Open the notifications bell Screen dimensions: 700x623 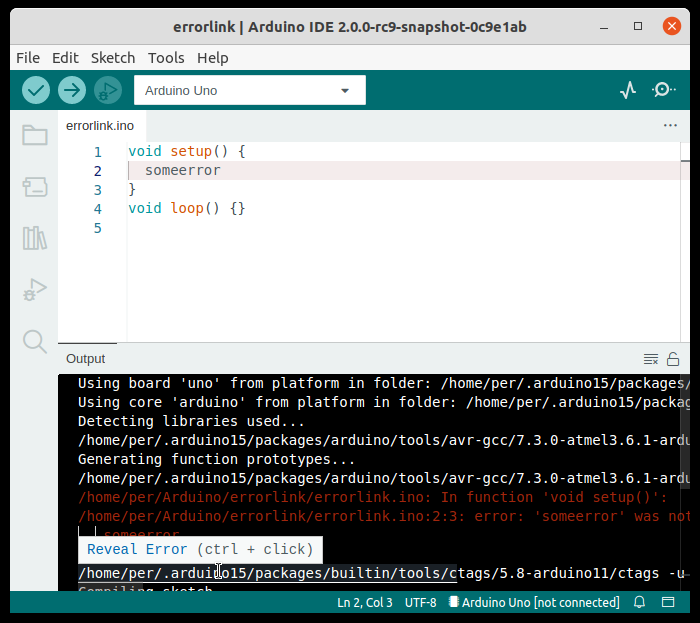click(639, 602)
